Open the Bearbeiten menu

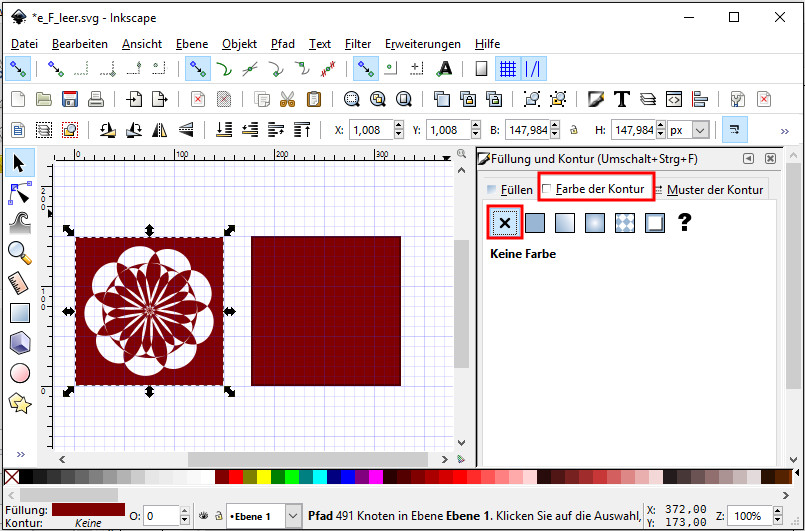[x=80, y=44]
